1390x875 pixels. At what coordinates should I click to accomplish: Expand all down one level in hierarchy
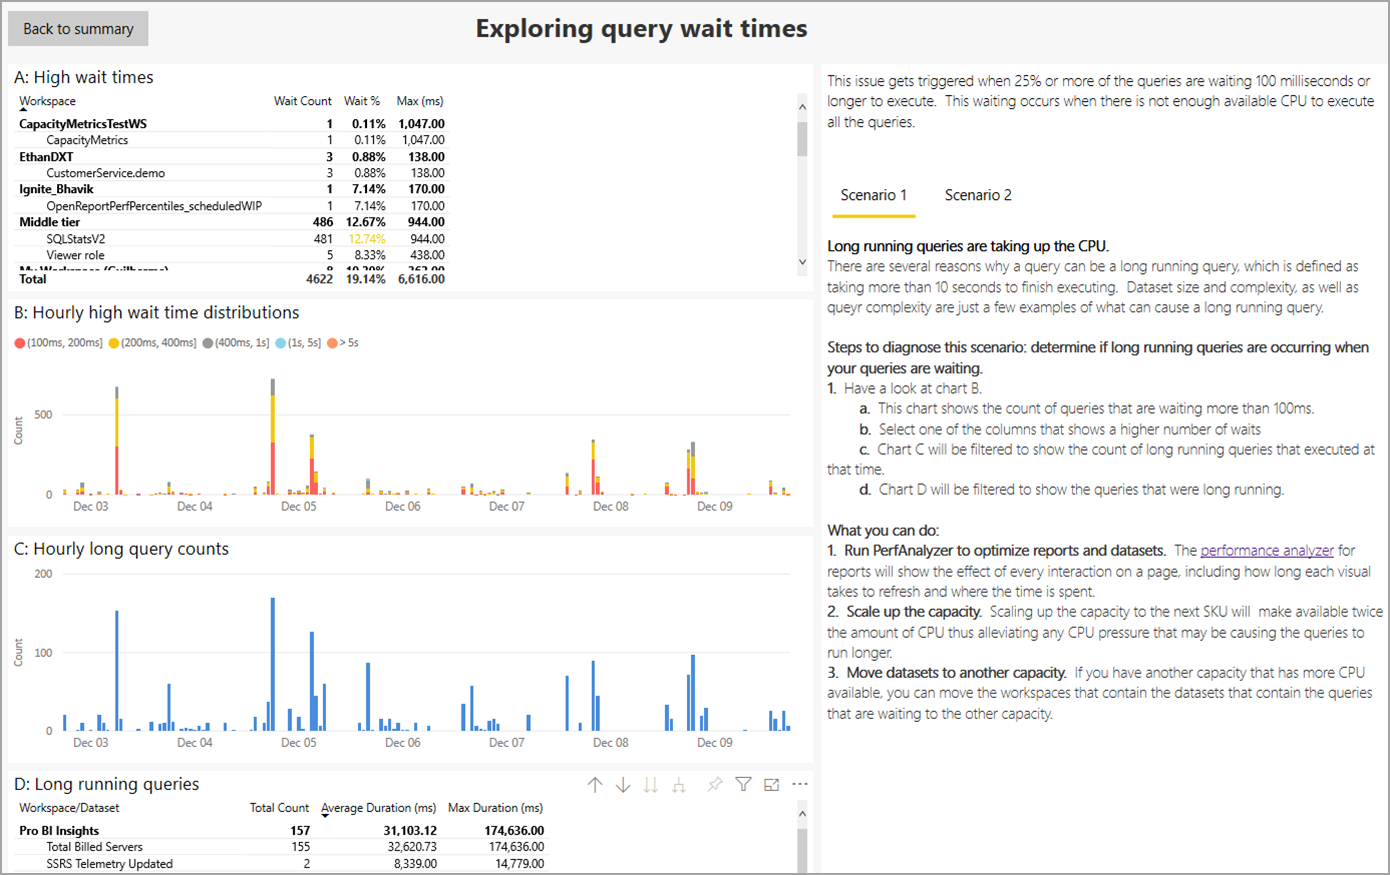pyautogui.click(x=678, y=784)
